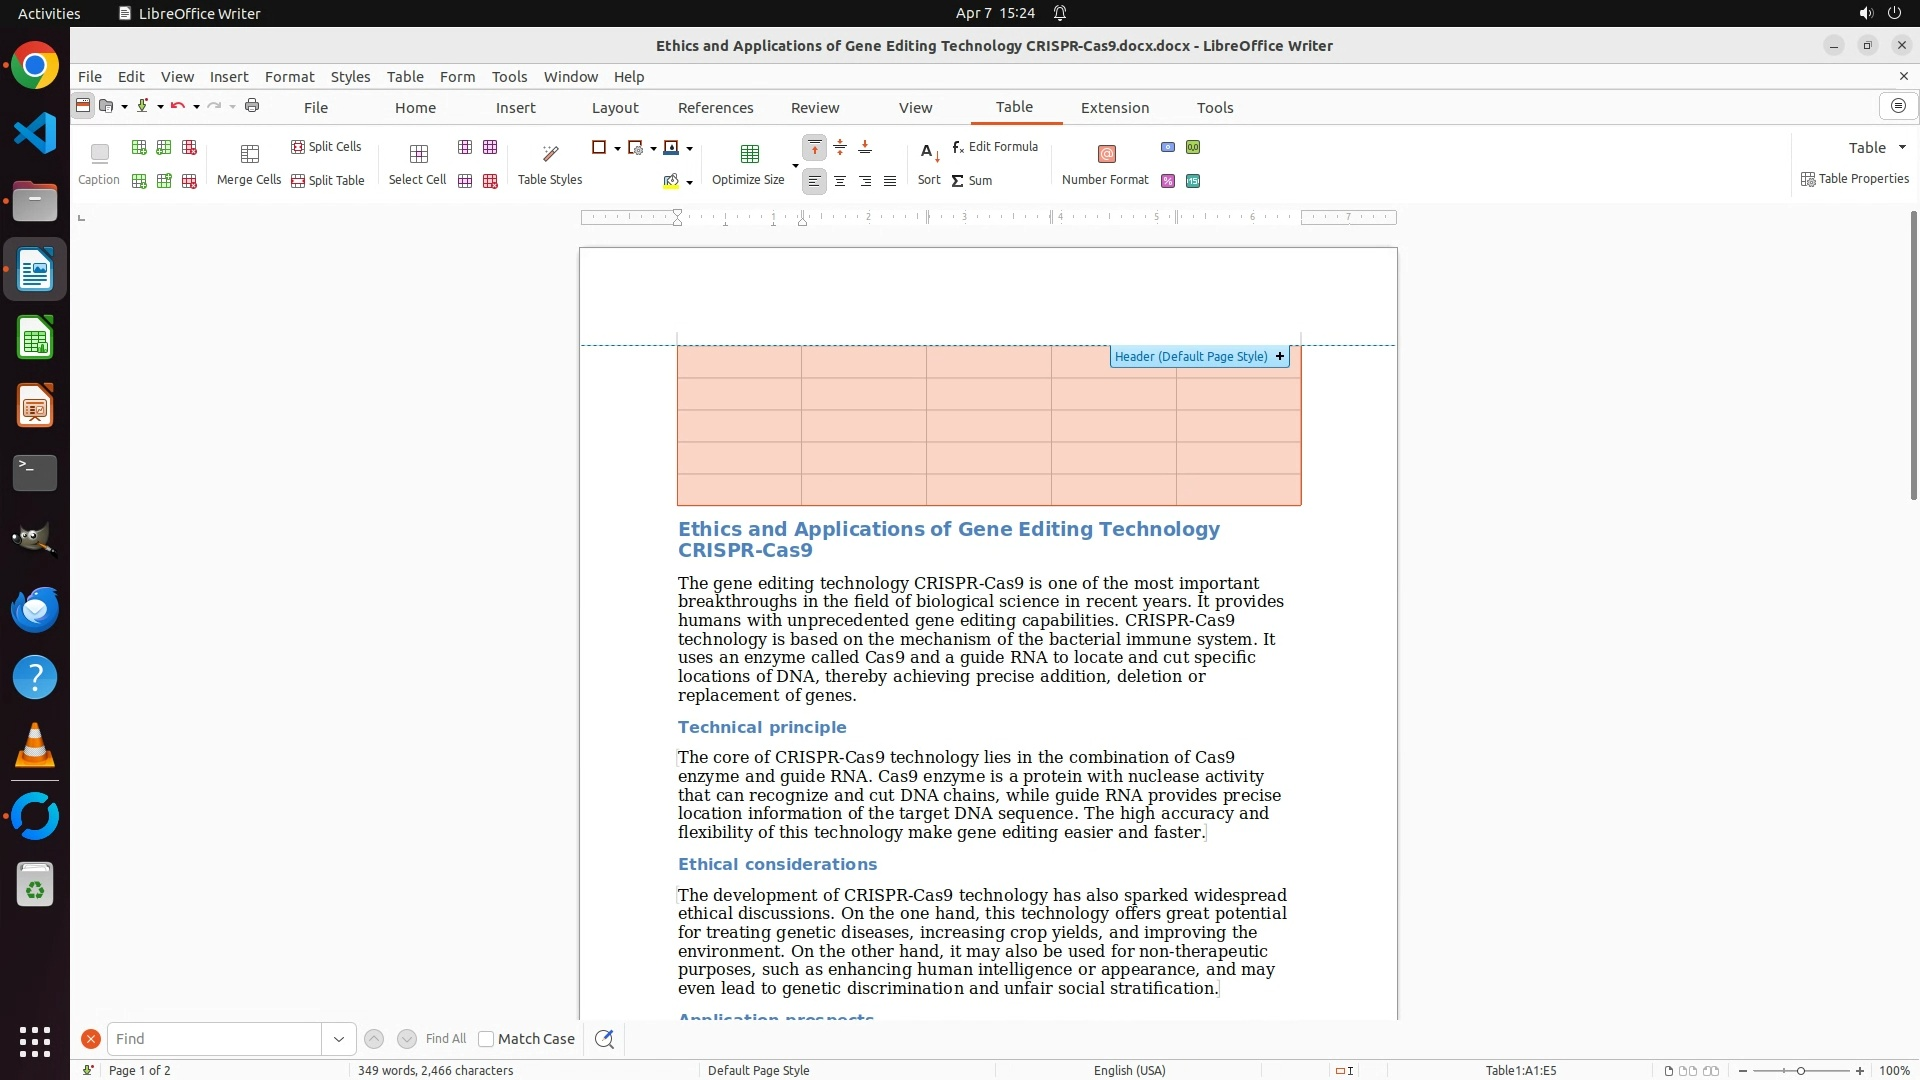Viewport: 1920px width, 1080px height.
Task: Click the Find text input field
Action: point(214,1039)
